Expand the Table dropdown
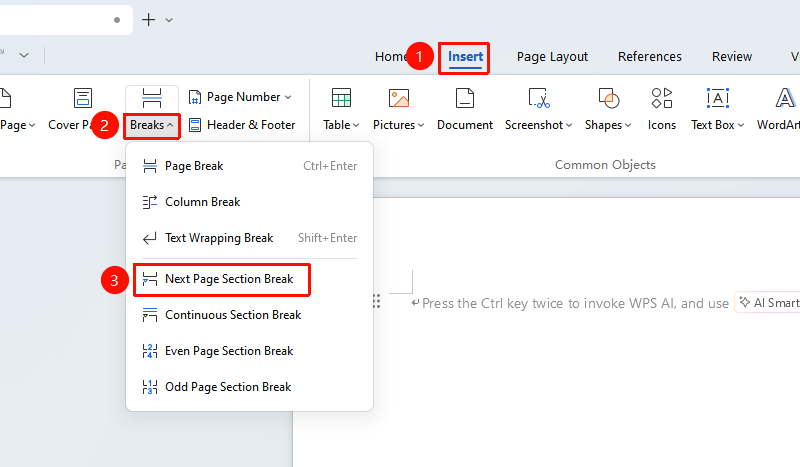Screen dimensions: 800x467 click(x=356, y=125)
